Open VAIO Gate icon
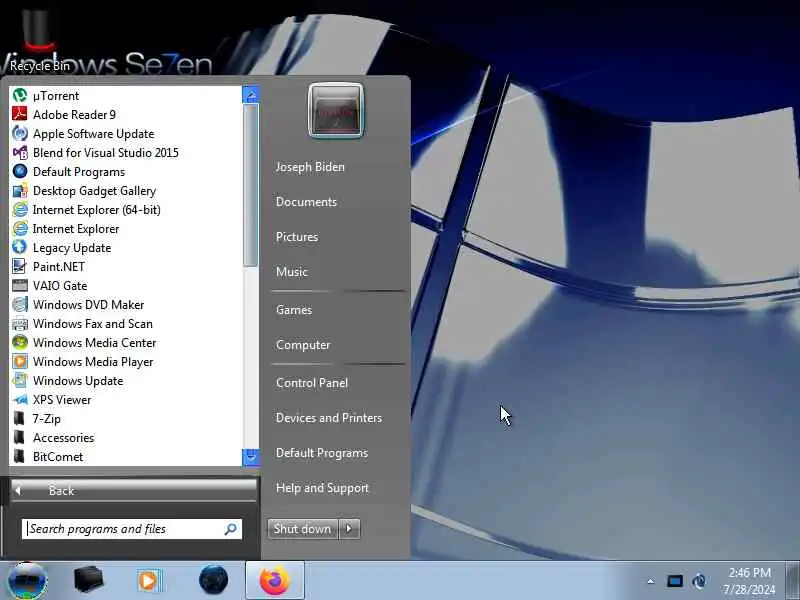Viewport: 800px width, 600px height. [20, 286]
